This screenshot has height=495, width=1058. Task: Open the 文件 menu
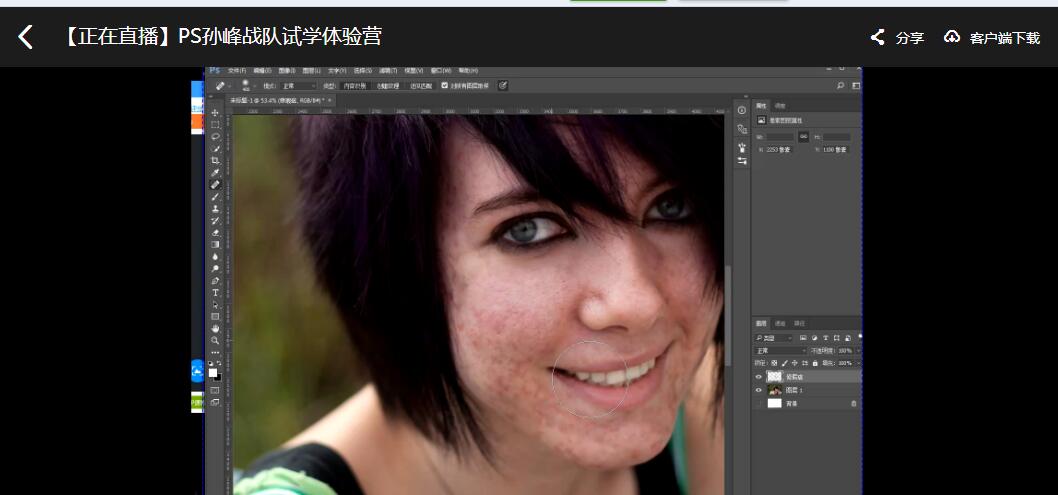coord(237,71)
